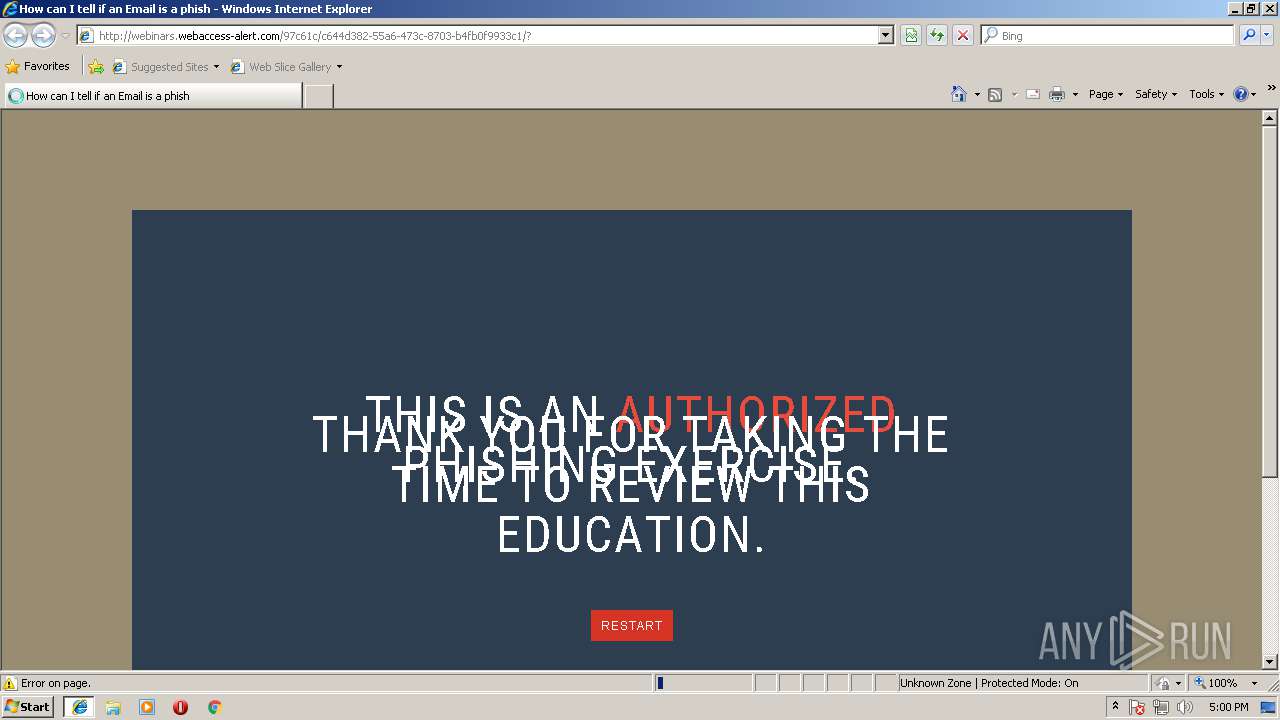This screenshot has width=1280, height=720.
Task: Click the Back navigation arrow
Action: [15, 36]
